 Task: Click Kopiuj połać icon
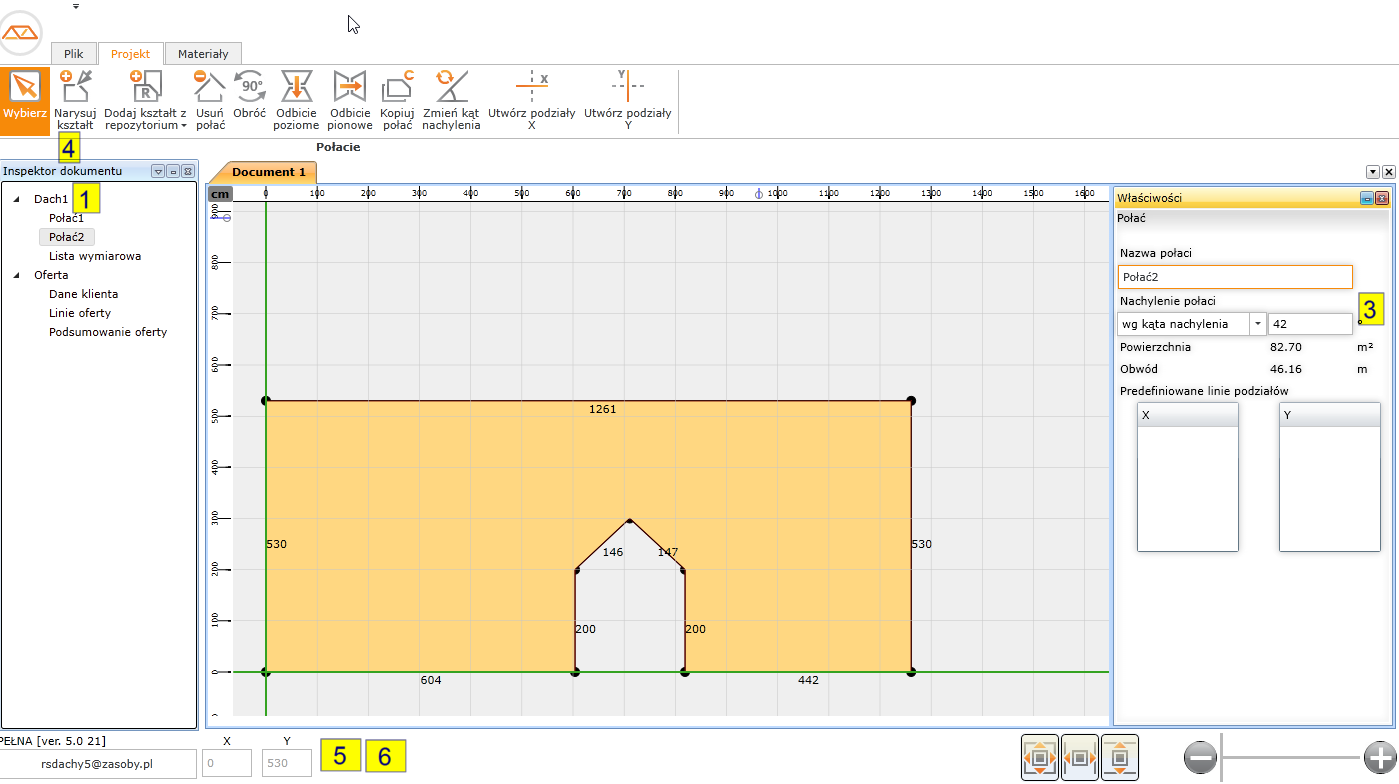[x=397, y=99]
